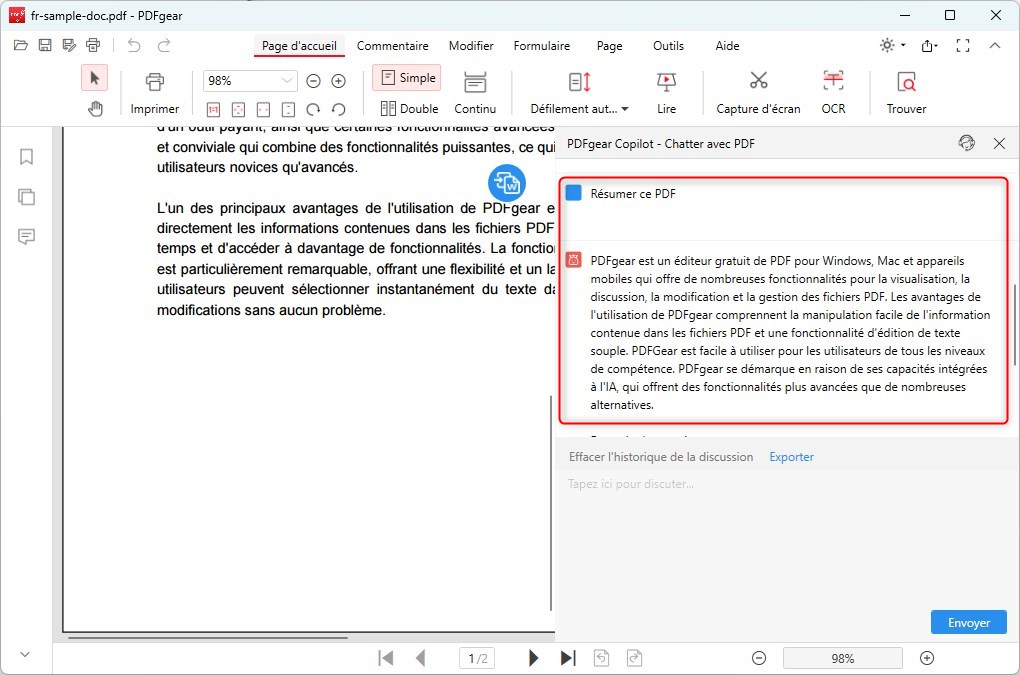The image size is (1020, 675).
Task: Open the bookmarks panel in sidebar
Action: click(x=26, y=157)
